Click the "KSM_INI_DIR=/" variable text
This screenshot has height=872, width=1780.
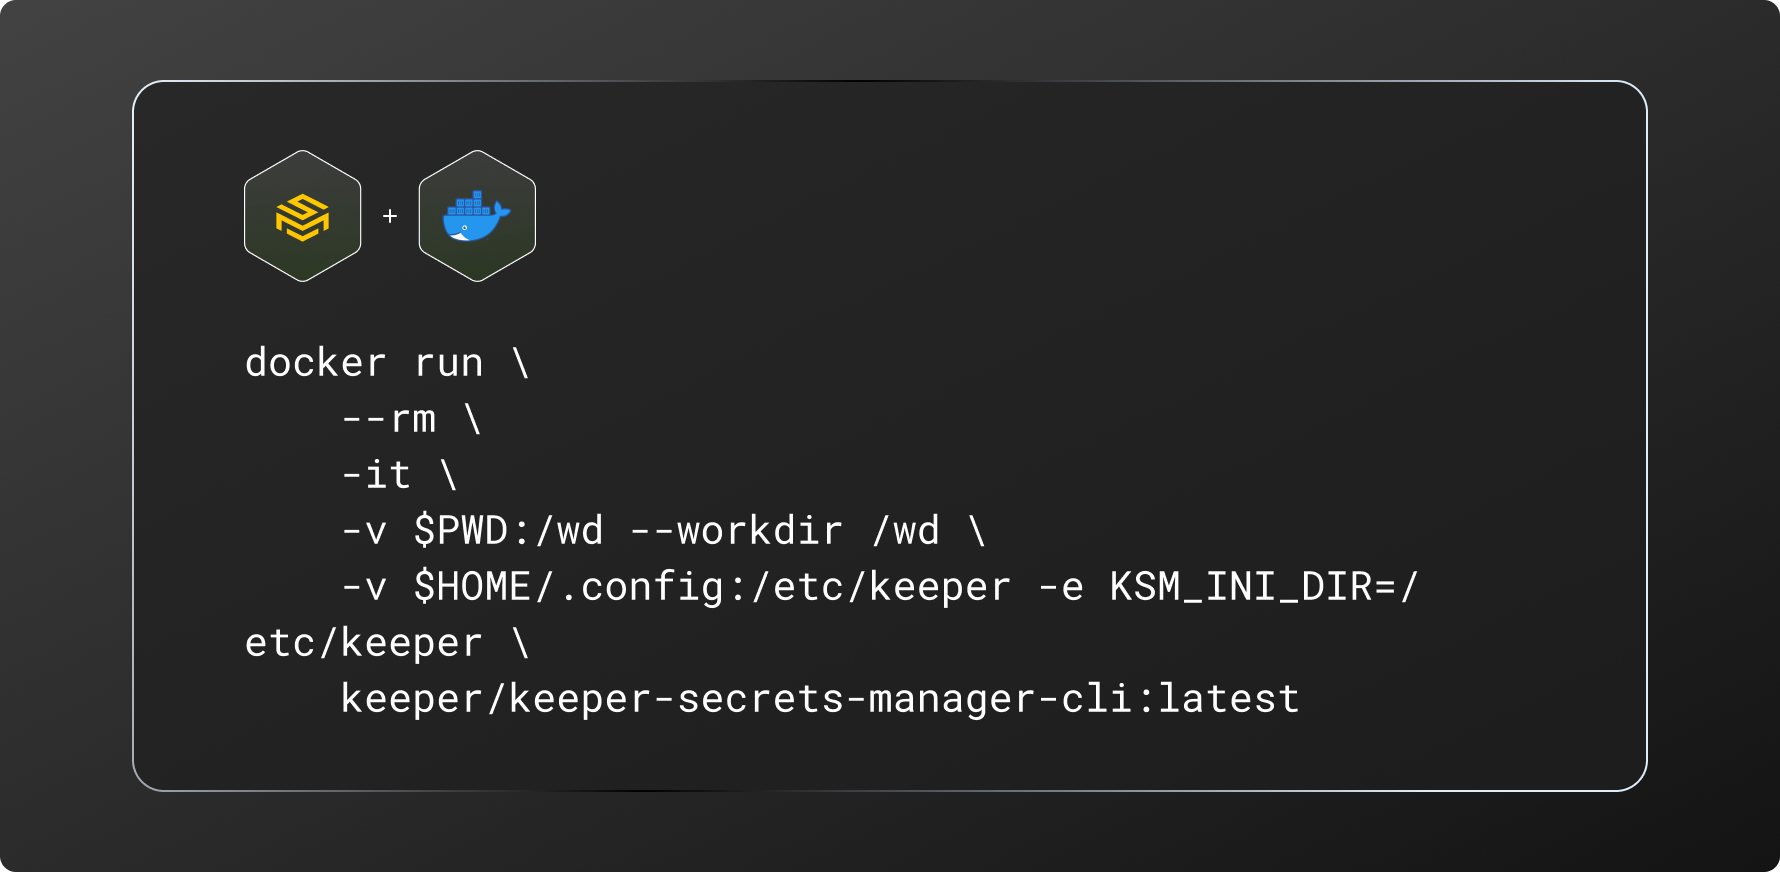point(1264,587)
